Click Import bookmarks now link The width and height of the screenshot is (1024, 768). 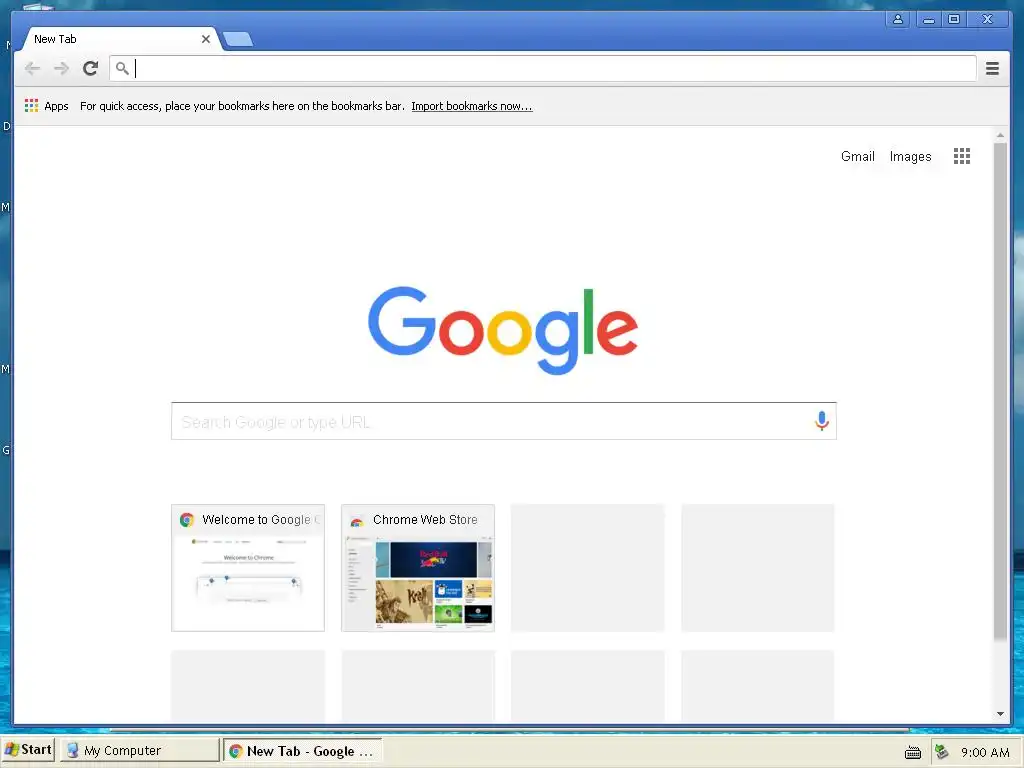(x=472, y=106)
